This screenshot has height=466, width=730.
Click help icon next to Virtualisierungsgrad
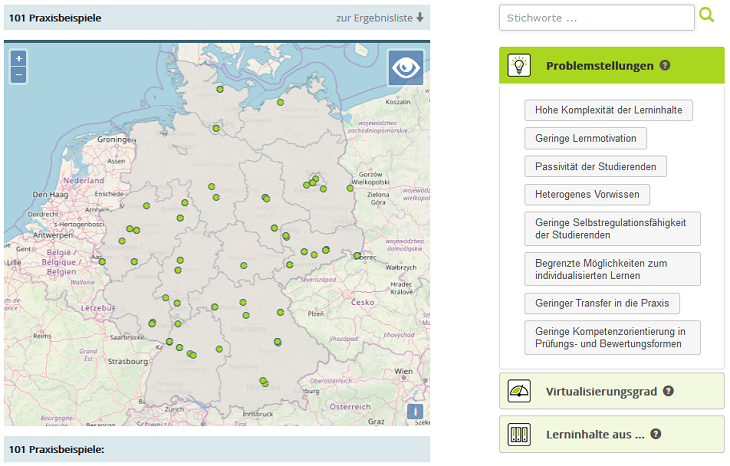point(668,391)
